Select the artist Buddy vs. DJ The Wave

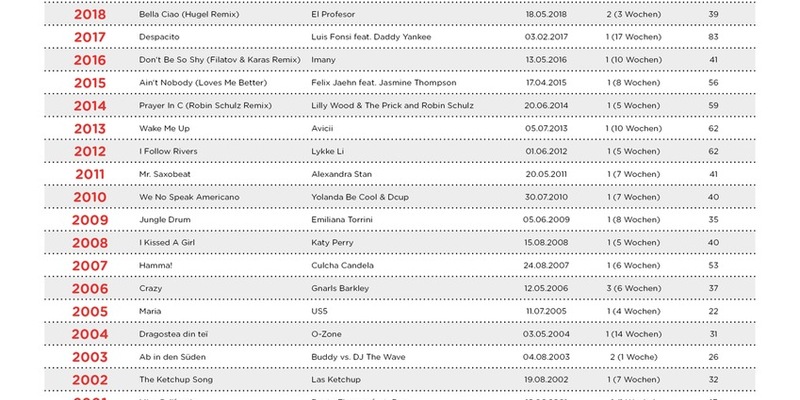[x=360, y=359]
